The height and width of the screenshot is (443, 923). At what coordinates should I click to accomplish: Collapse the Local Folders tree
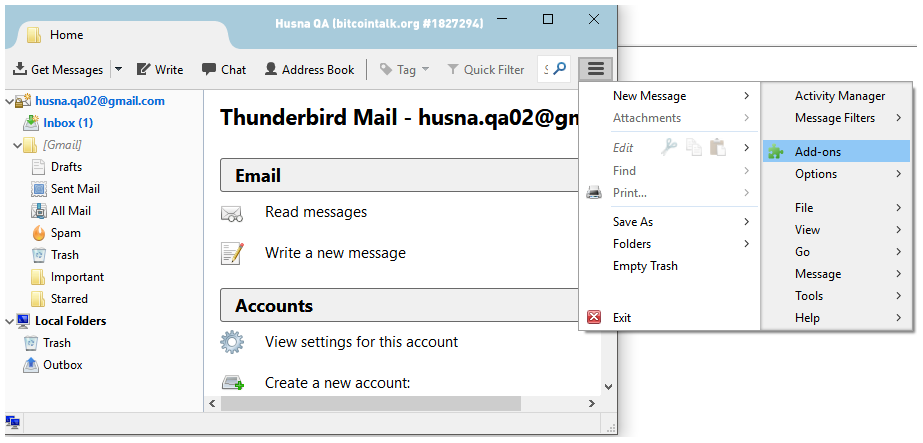(9, 321)
